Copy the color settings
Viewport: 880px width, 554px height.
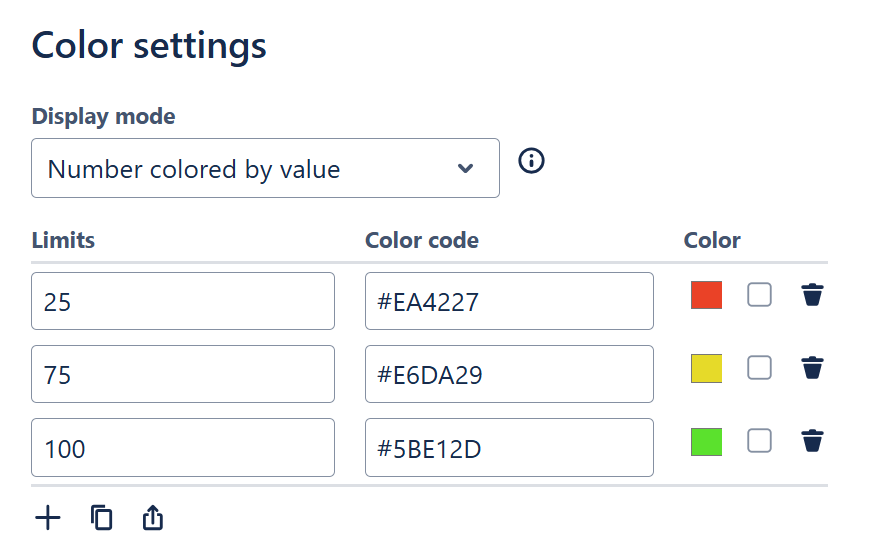click(x=101, y=517)
